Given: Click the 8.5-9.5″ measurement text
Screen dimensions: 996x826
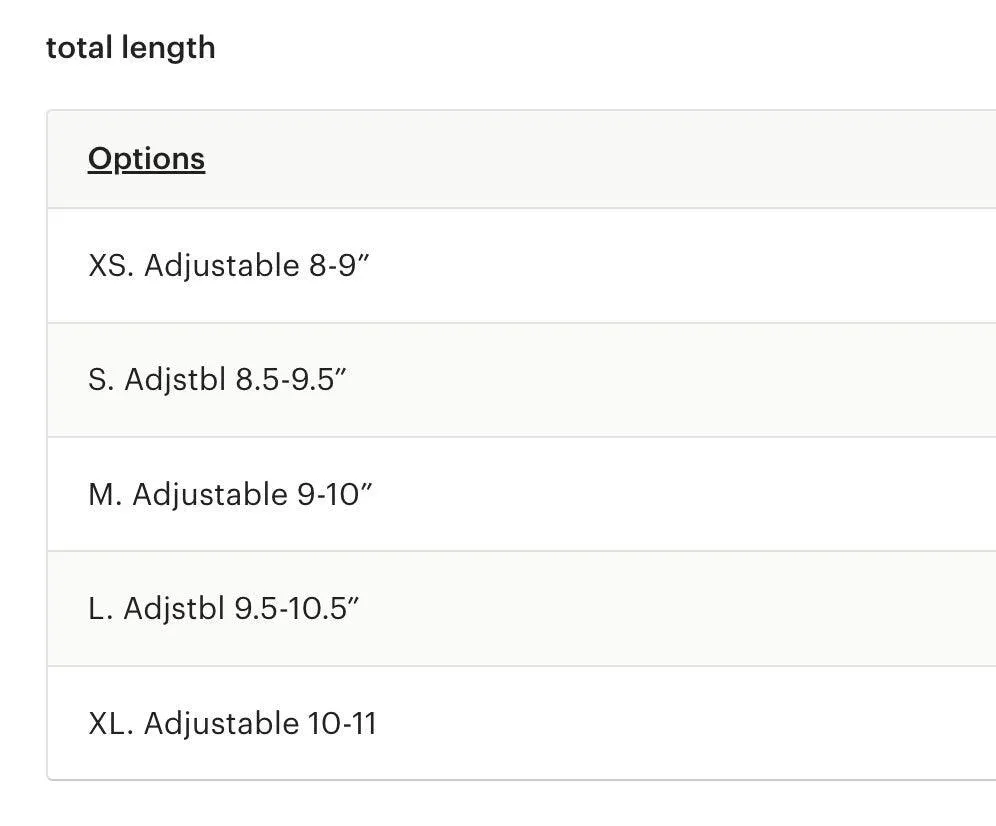Looking at the screenshot, I should 291,379.
